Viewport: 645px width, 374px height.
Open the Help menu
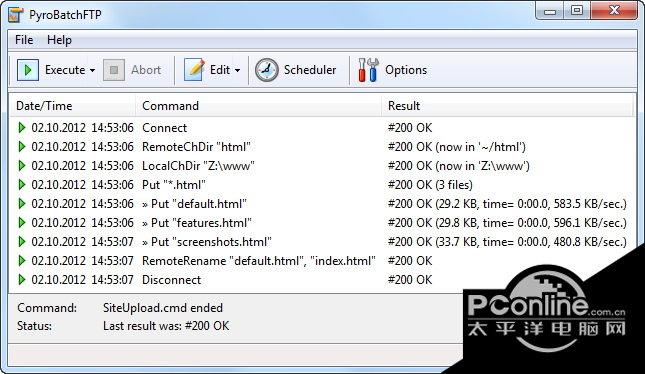pos(59,40)
